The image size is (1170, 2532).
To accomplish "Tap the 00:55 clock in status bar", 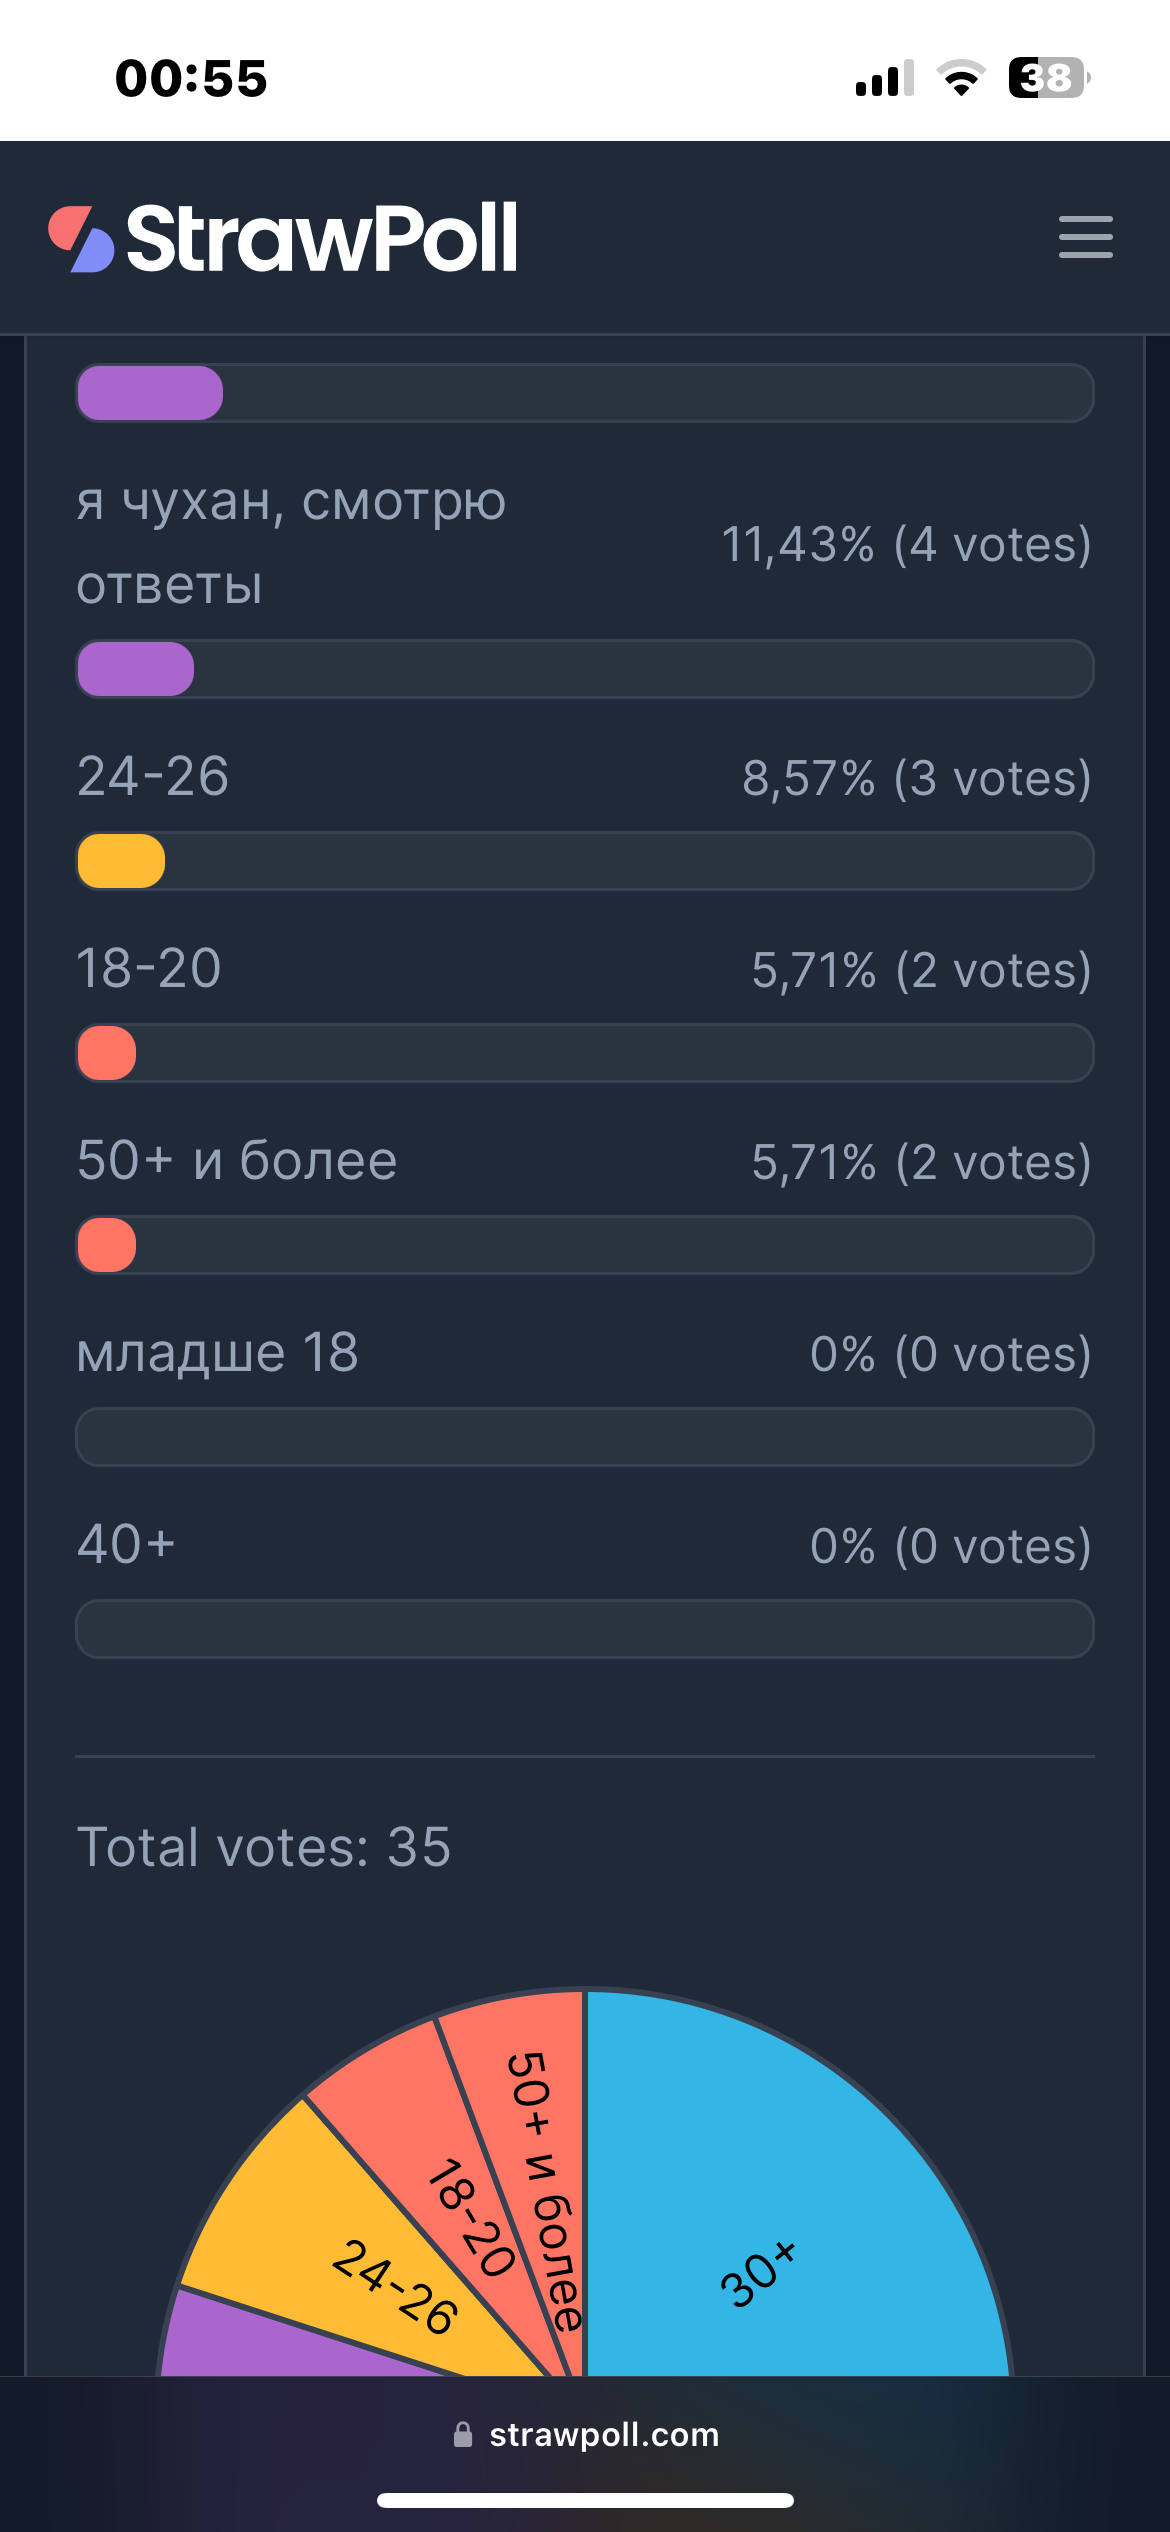I will [191, 78].
